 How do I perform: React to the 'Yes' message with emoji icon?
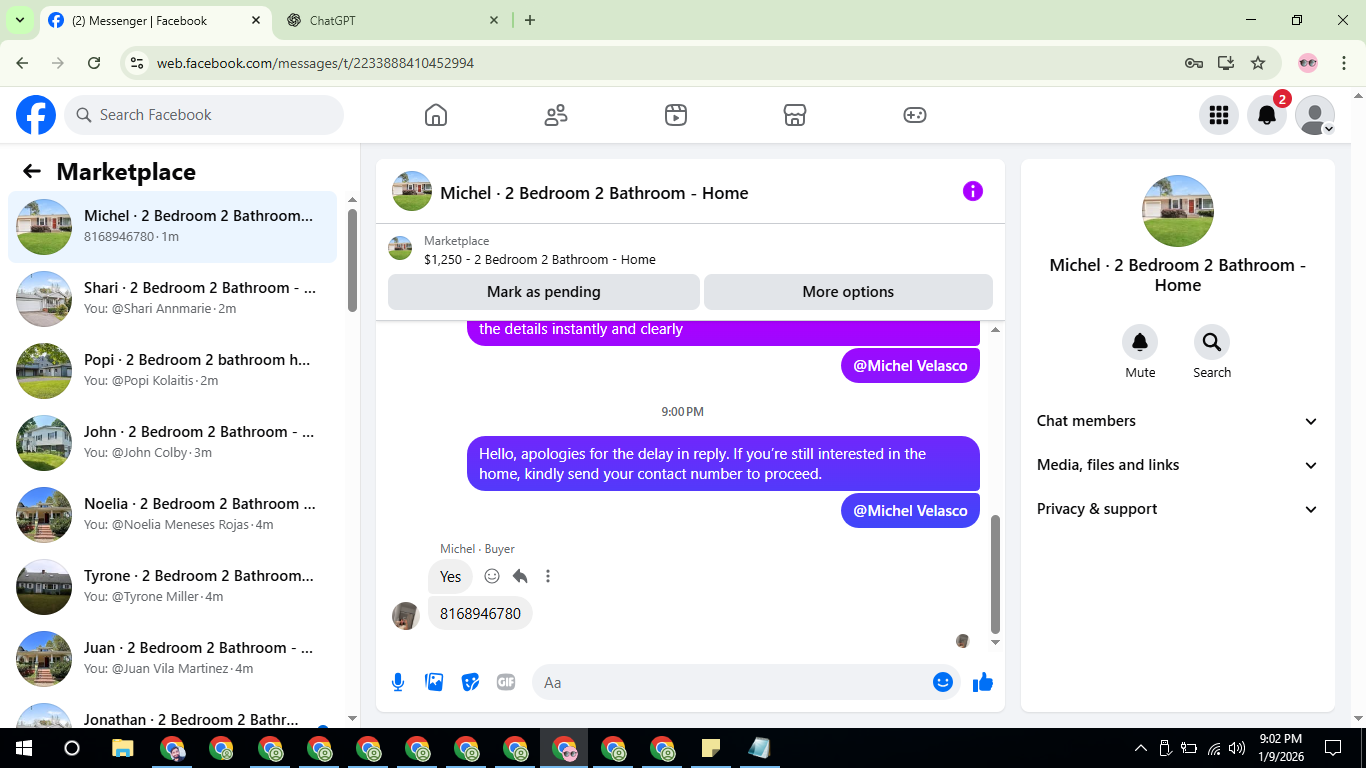point(492,576)
